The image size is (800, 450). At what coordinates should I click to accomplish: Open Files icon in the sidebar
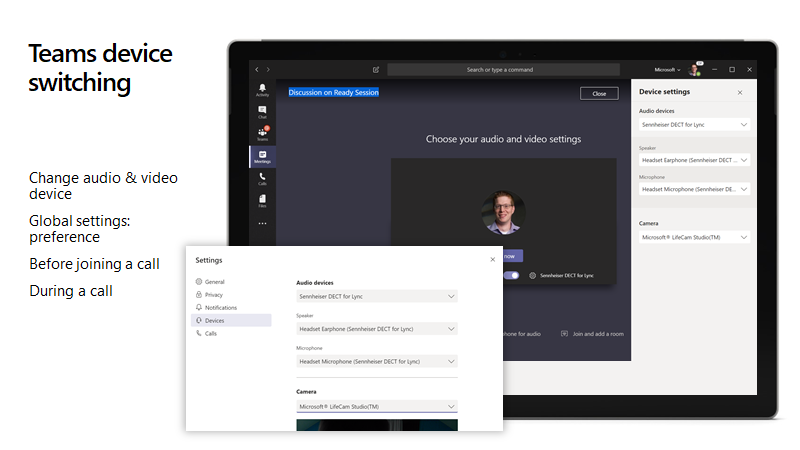[262, 201]
